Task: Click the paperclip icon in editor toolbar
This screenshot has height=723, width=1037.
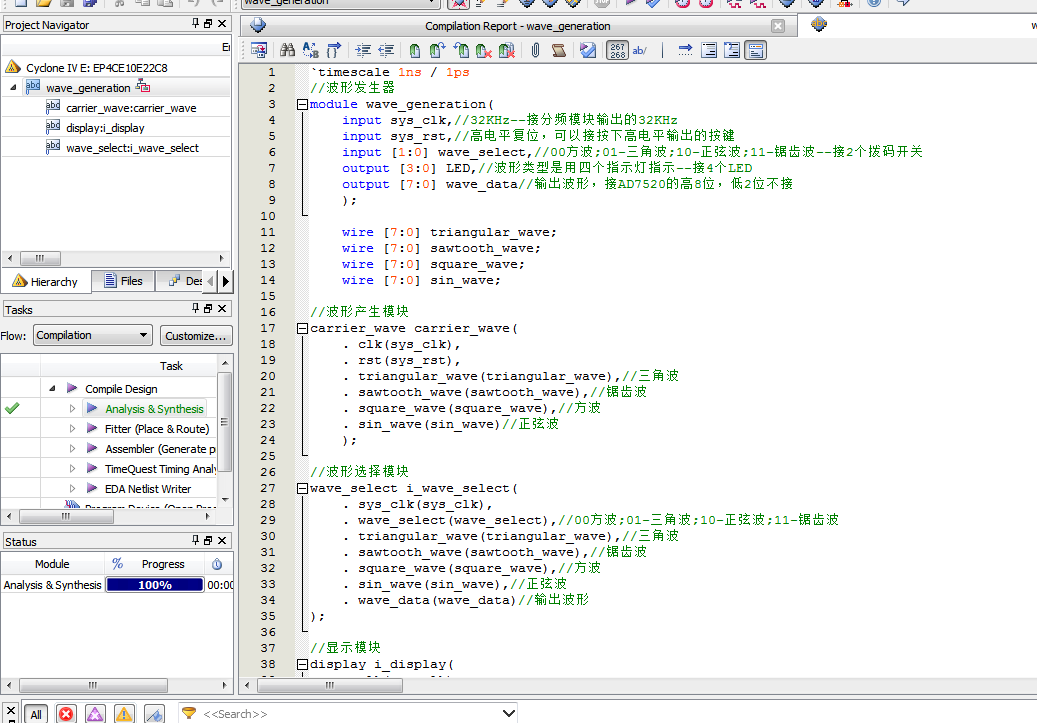Action: pyautogui.click(x=535, y=50)
